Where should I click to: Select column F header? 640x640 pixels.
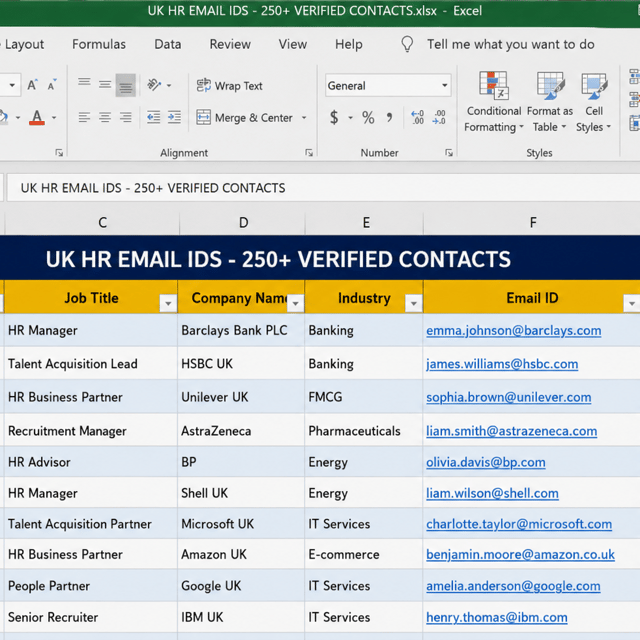tap(532, 222)
